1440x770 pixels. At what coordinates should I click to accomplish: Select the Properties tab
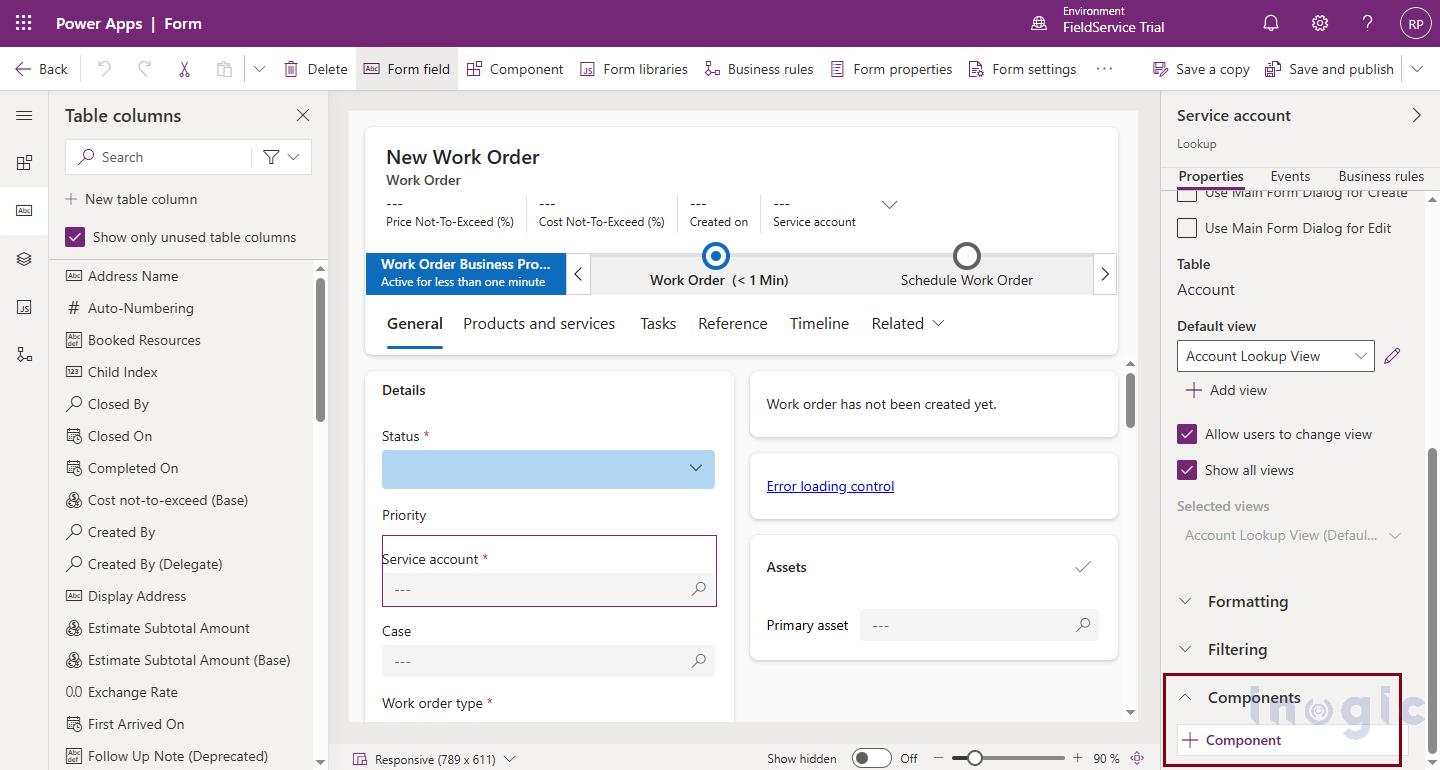click(1211, 176)
